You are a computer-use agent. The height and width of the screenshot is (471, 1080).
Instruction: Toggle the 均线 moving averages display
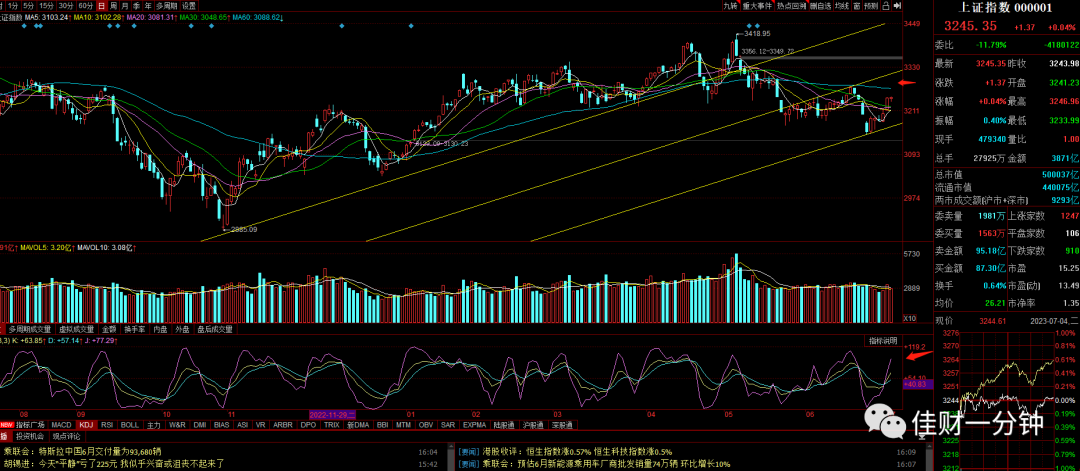click(x=842, y=6)
